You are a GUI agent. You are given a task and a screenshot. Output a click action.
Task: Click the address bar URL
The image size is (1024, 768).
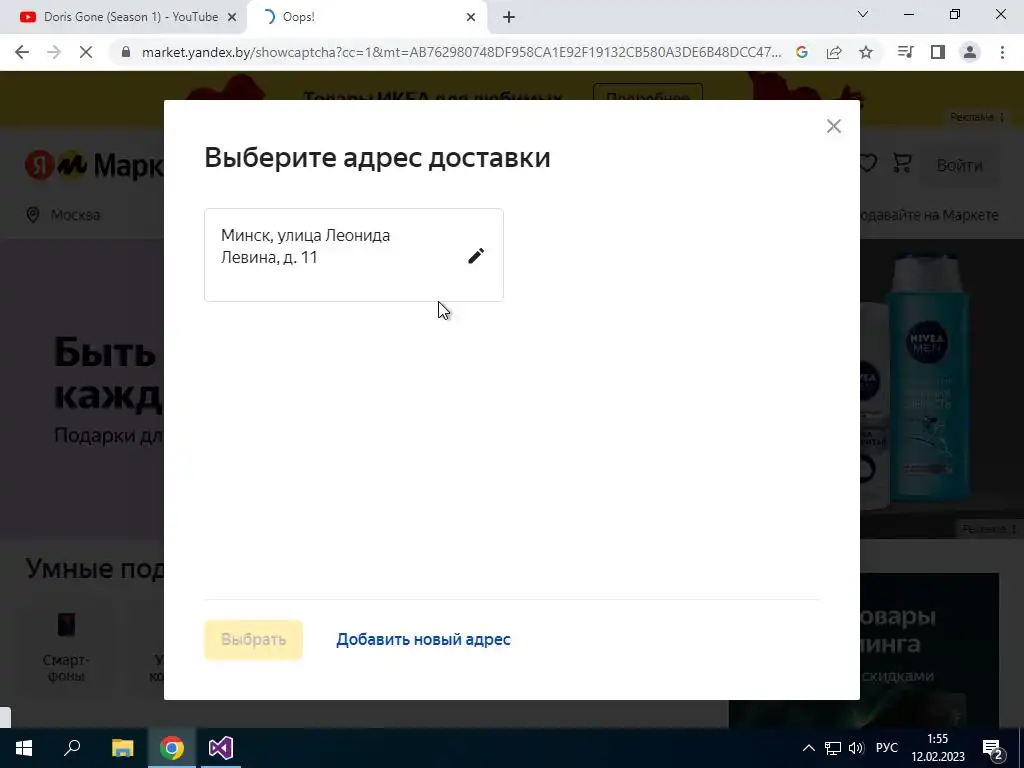click(x=461, y=52)
